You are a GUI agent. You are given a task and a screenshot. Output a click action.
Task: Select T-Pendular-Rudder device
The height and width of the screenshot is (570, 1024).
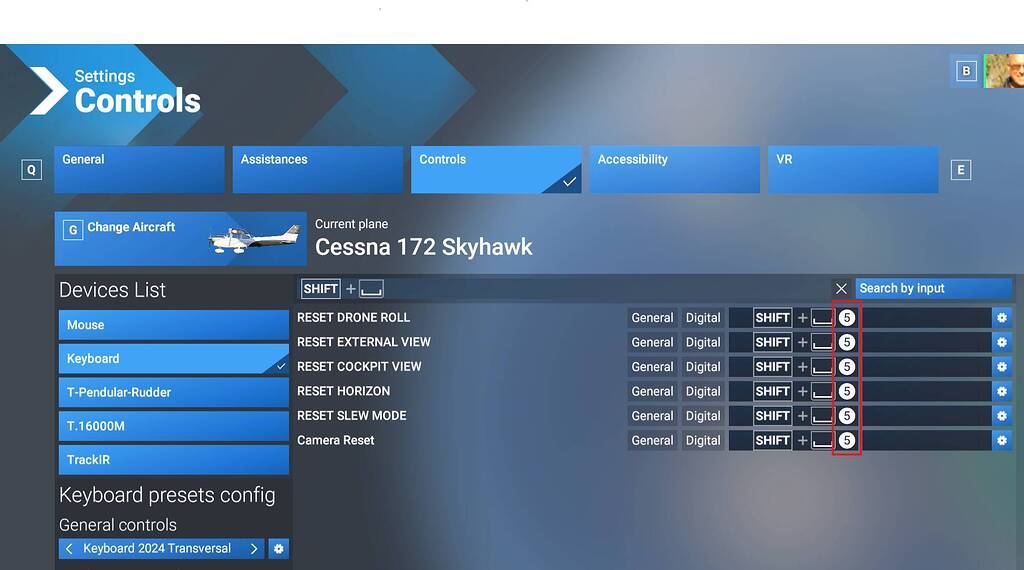pos(174,392)
